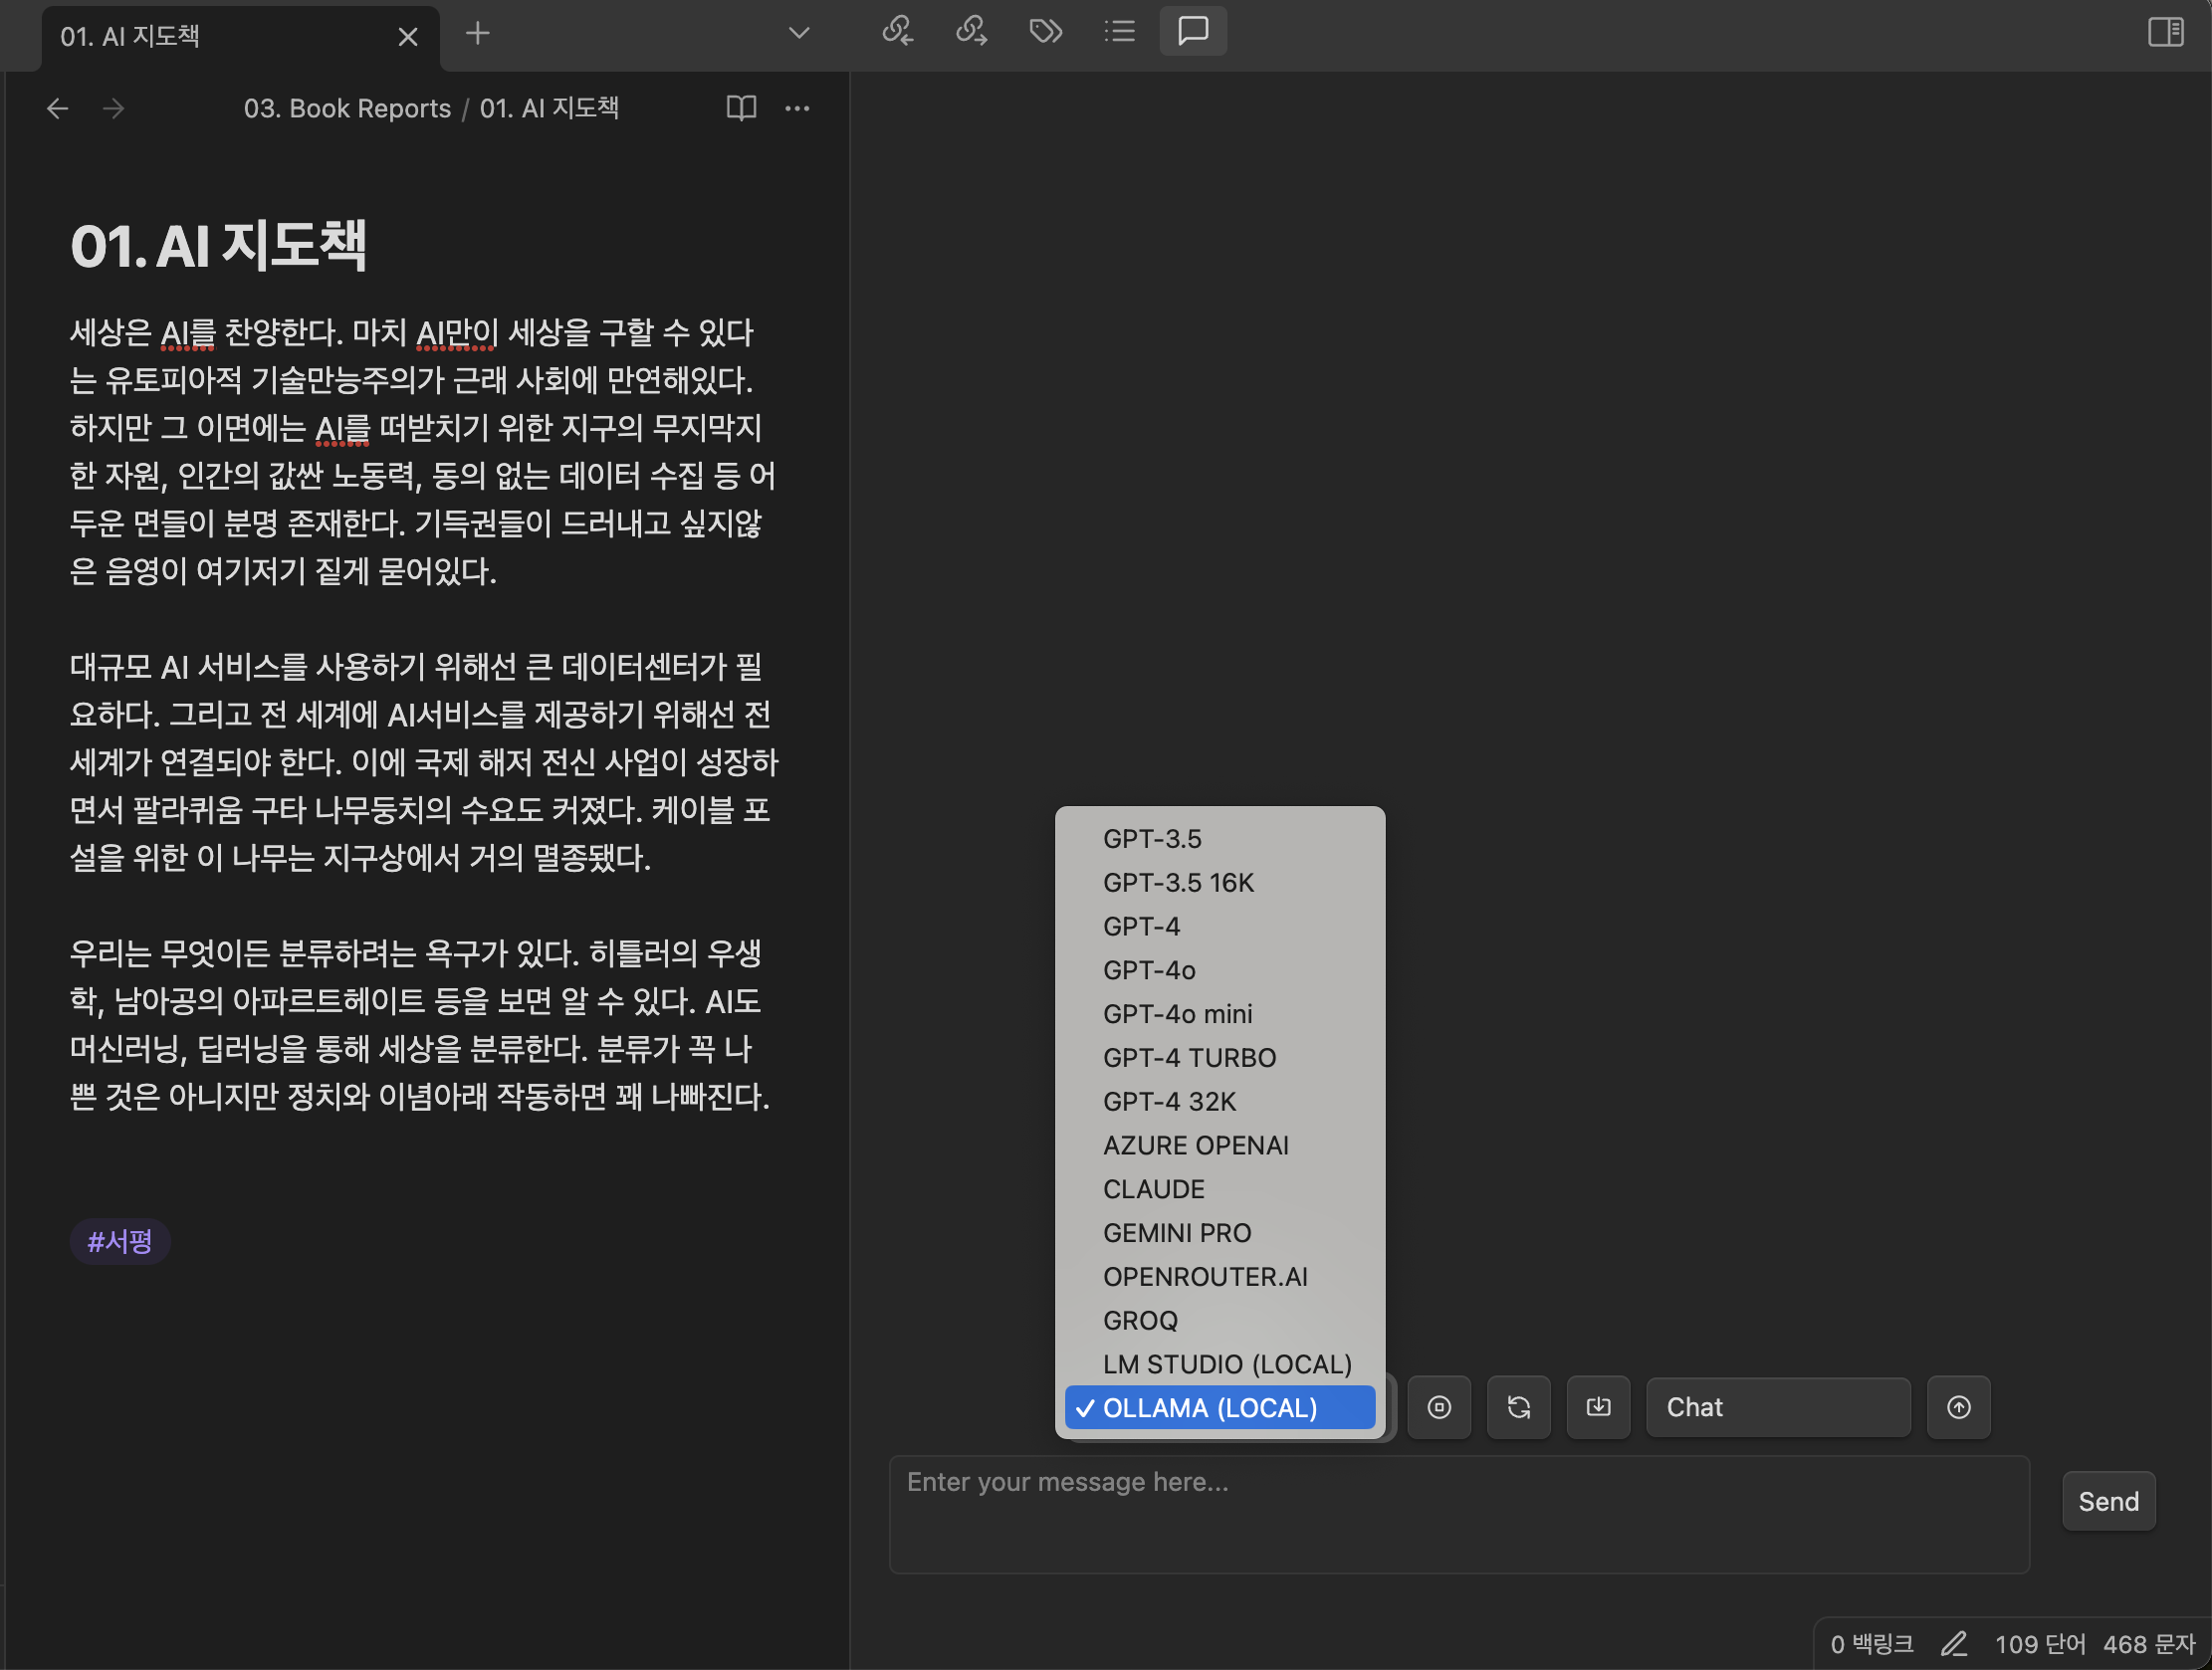
Task: Open the tags panel icon
Action: coord(1045,32)
